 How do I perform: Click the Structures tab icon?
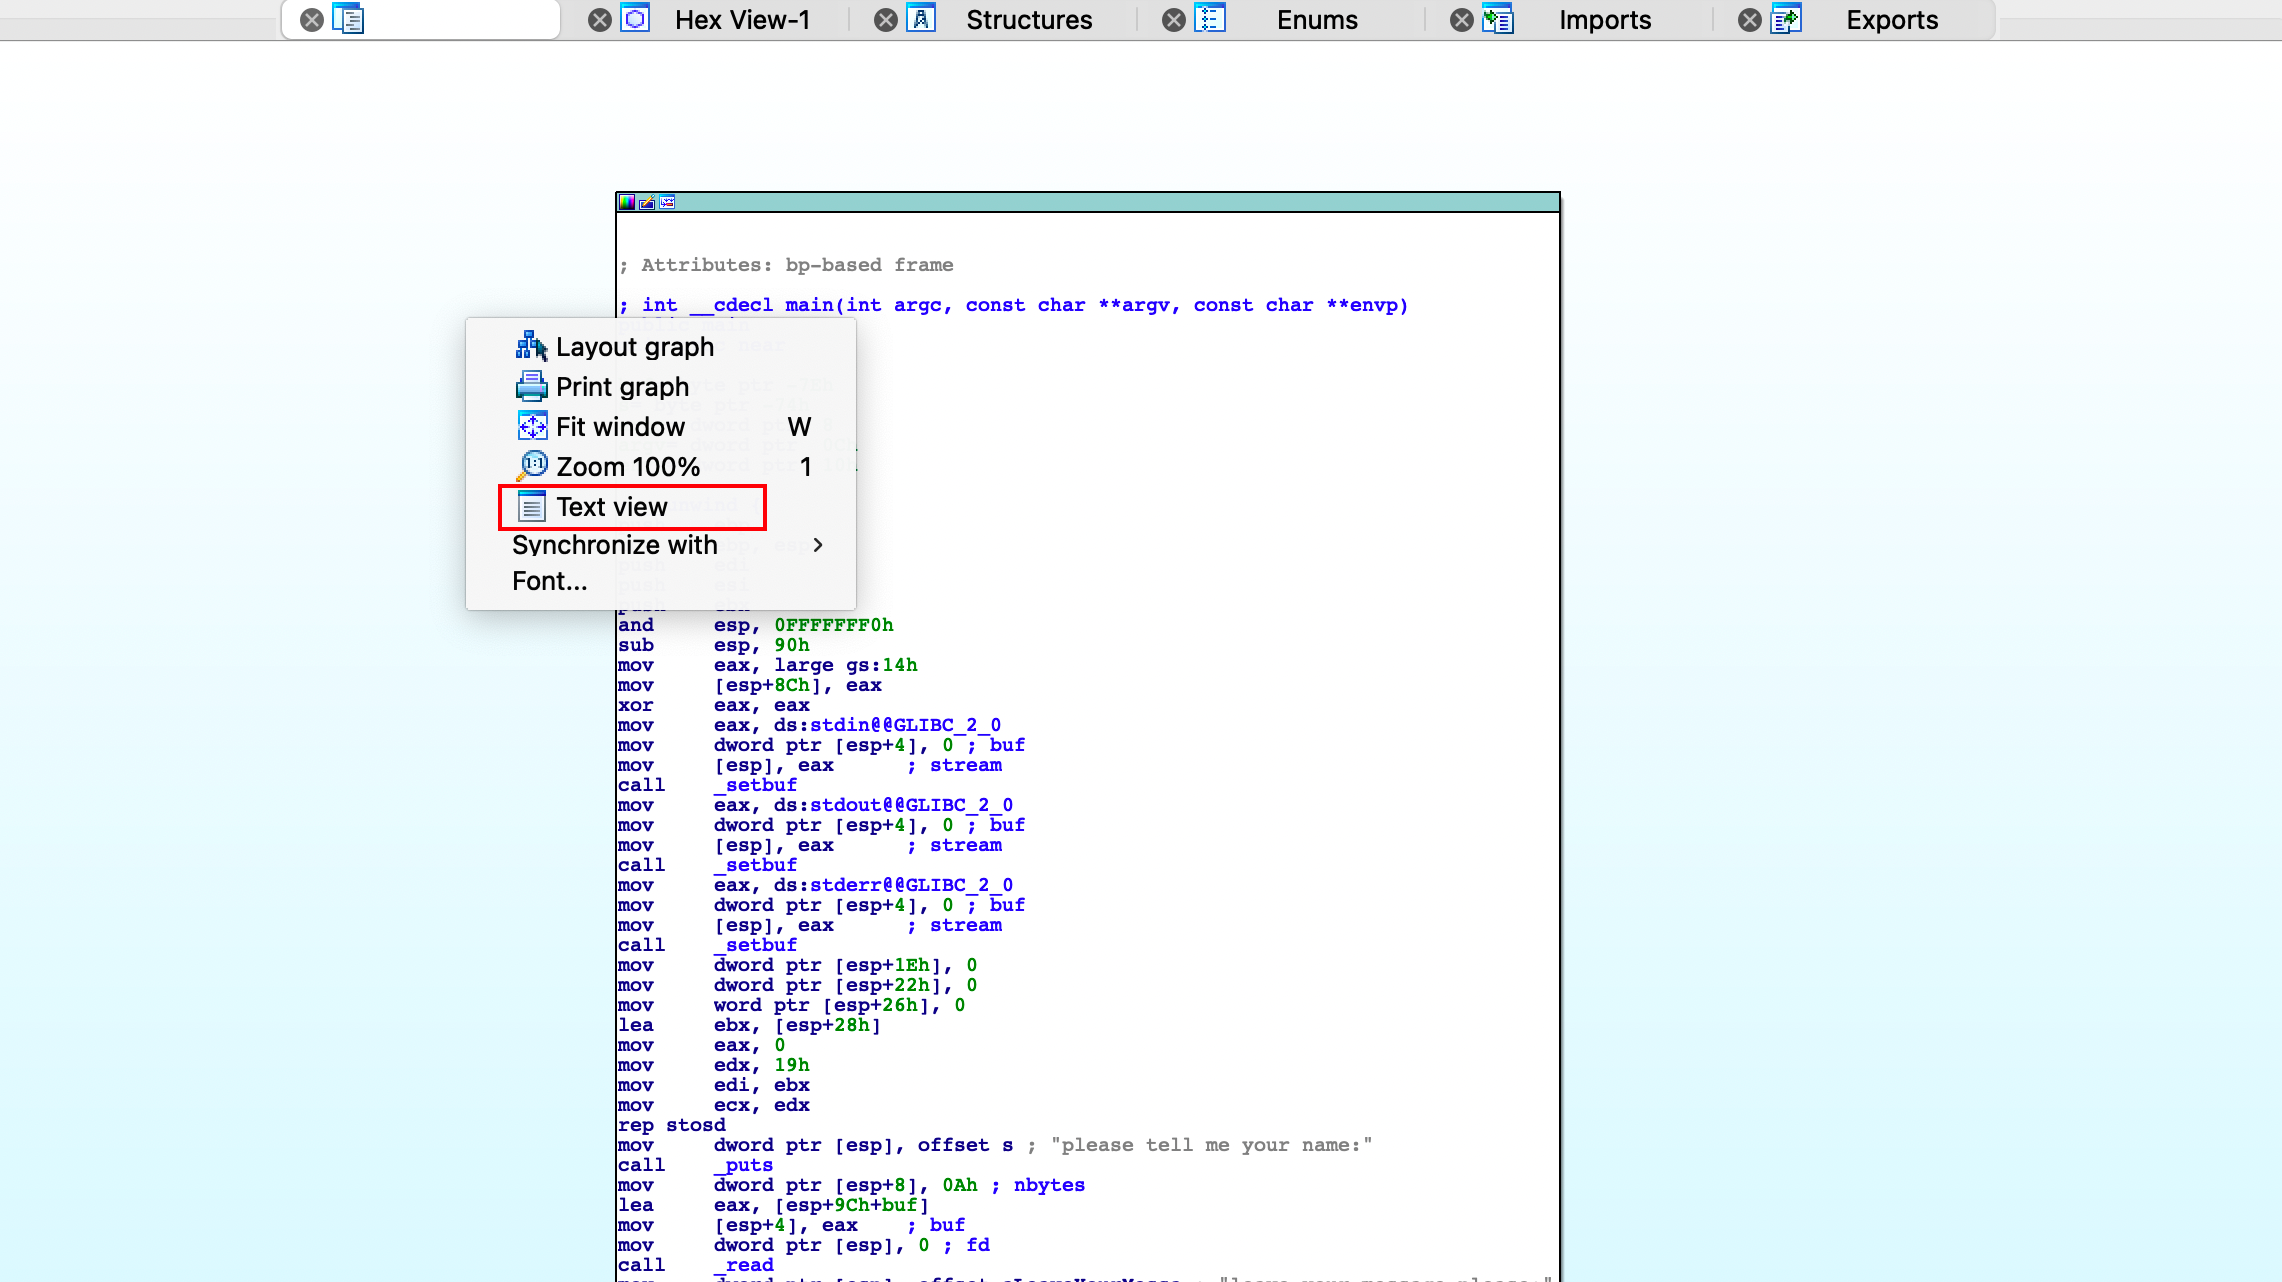921,19
